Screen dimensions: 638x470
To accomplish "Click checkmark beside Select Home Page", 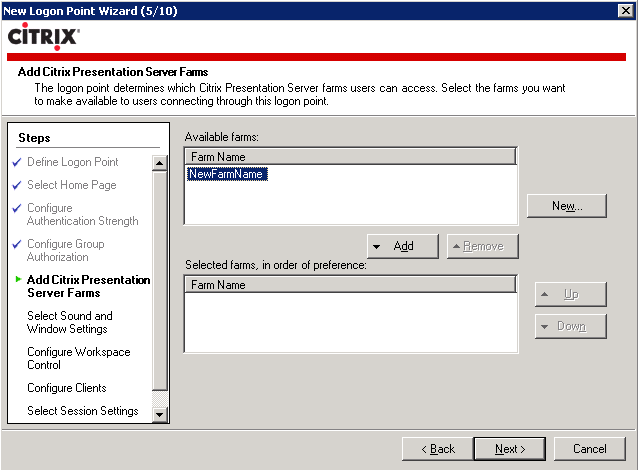I will click(x=17, y=186).
